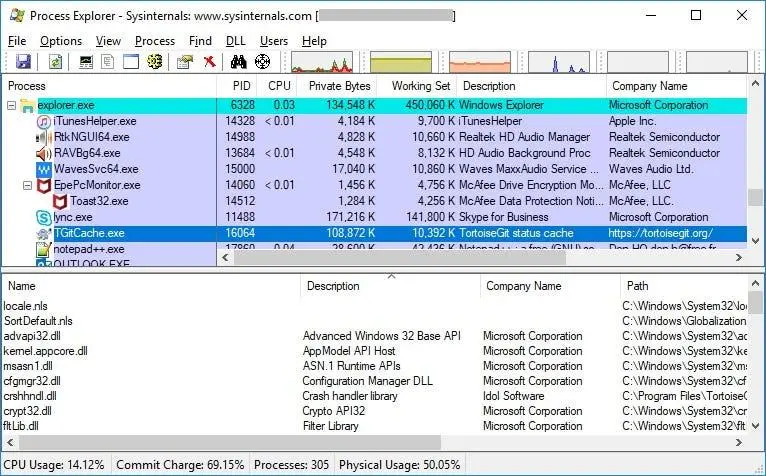Screen dimensions: 766x476
Task: Click lower pane horizontal scrollbar left arrow
Action: [10, 443]
